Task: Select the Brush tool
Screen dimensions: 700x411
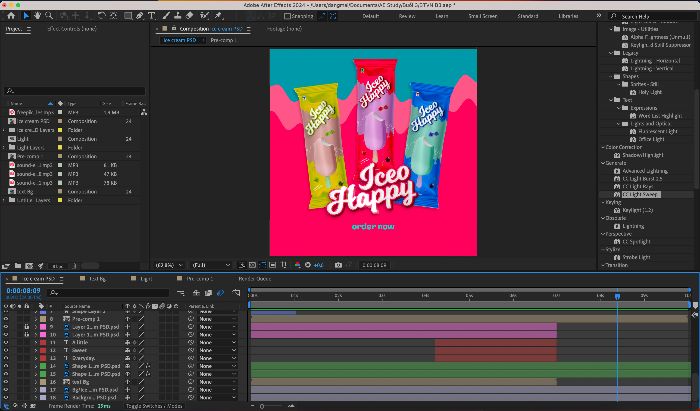Action: pyautogui.click(x=166, y=16)
